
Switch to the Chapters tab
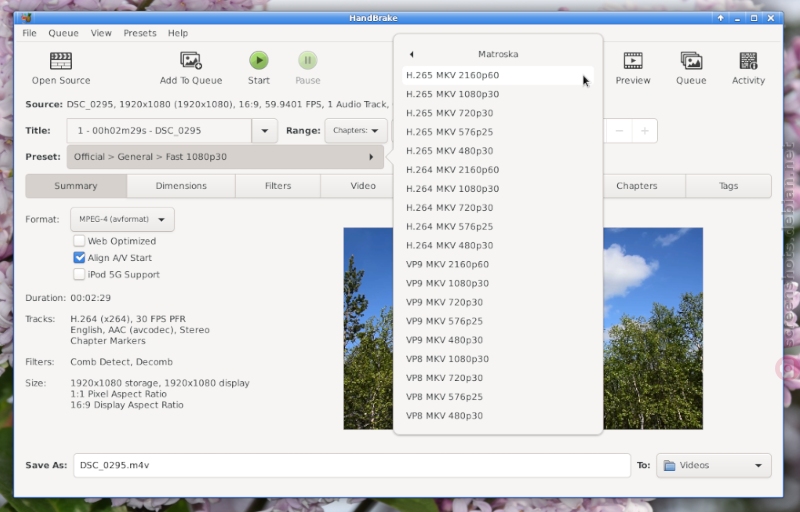click(x=637, y=186)
